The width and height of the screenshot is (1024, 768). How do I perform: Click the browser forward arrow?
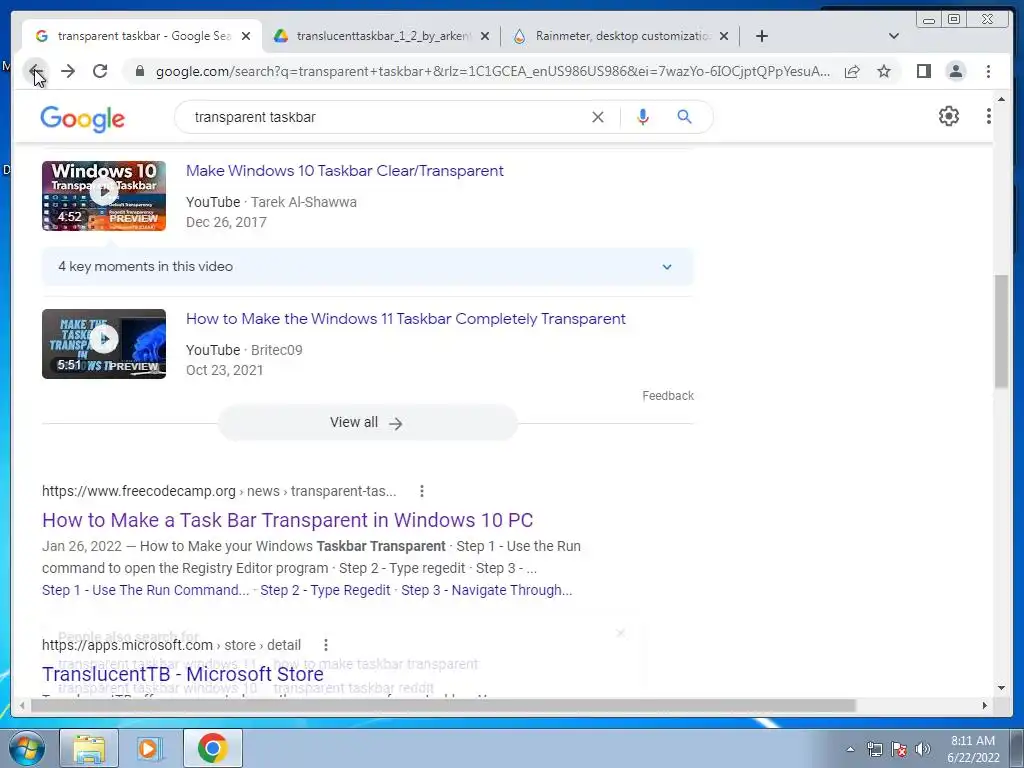click(68, 71)
